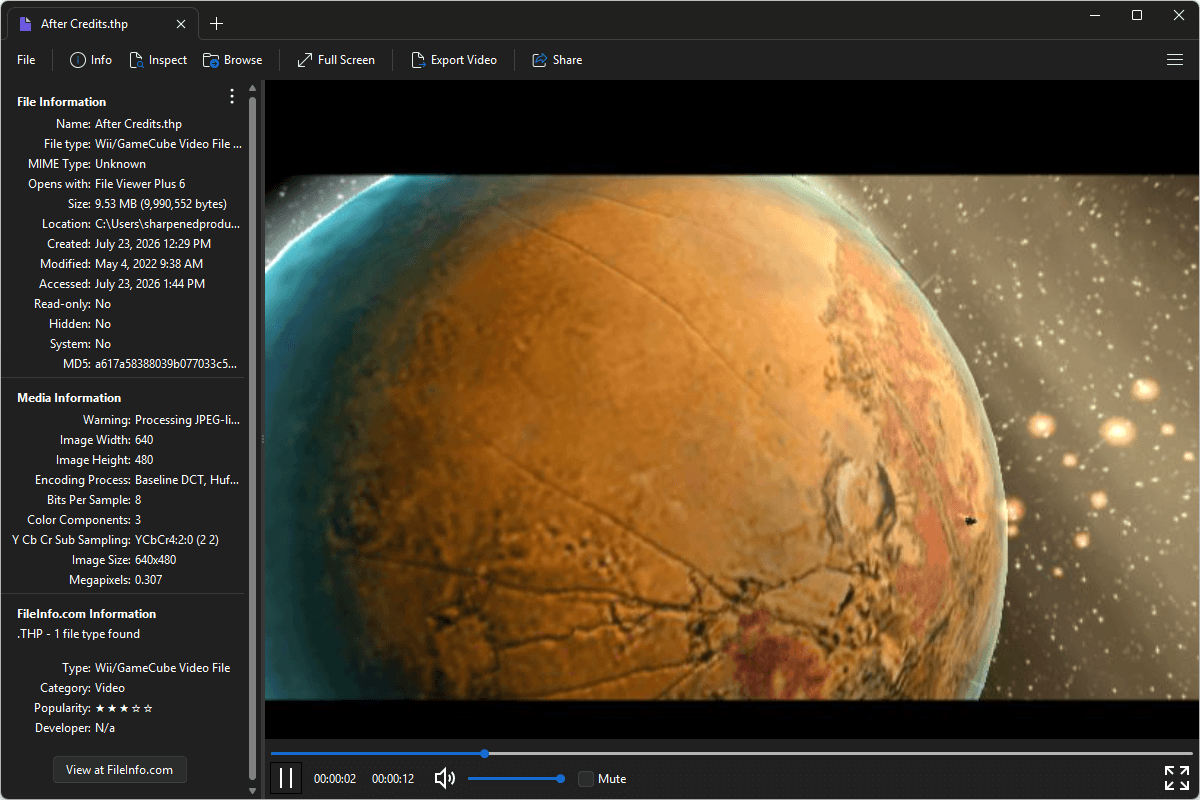Pause the video playback
This screenshot has height=800, width=1200.
click(286, 778)
